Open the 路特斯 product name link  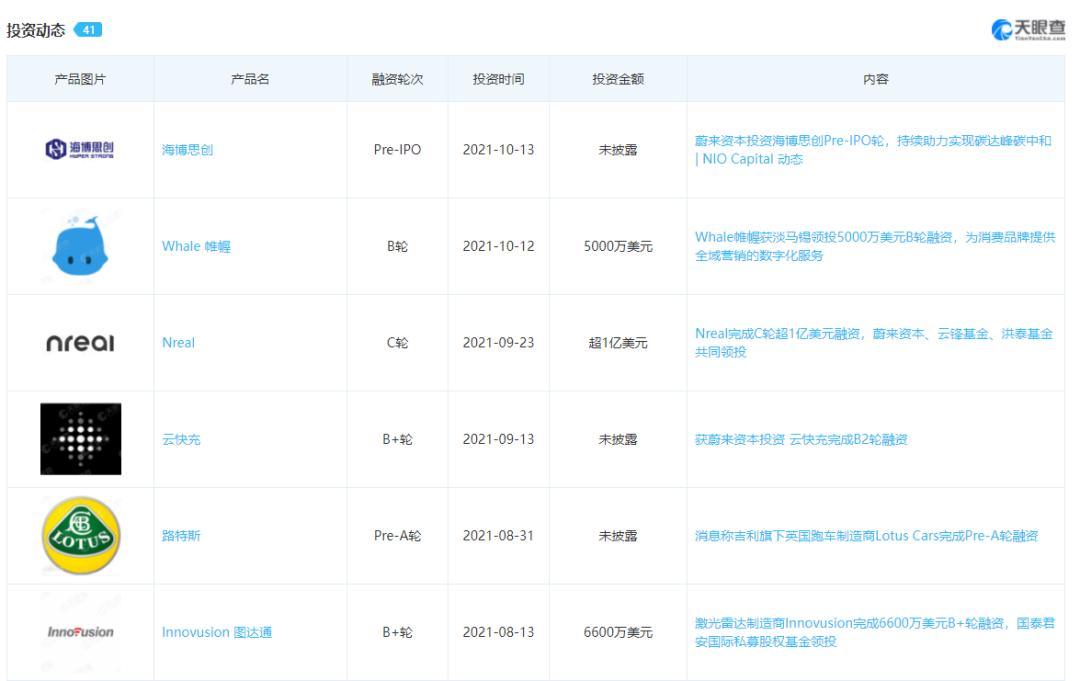point(181,536)
